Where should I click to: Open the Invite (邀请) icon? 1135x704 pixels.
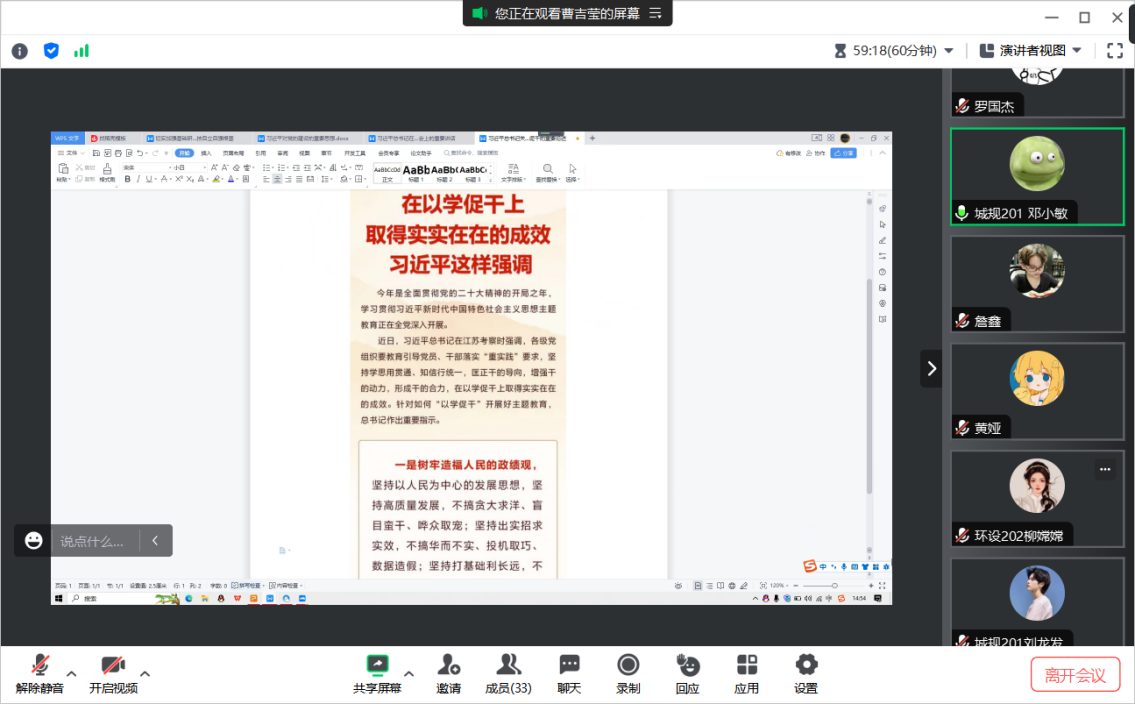[x=449, y=673]
